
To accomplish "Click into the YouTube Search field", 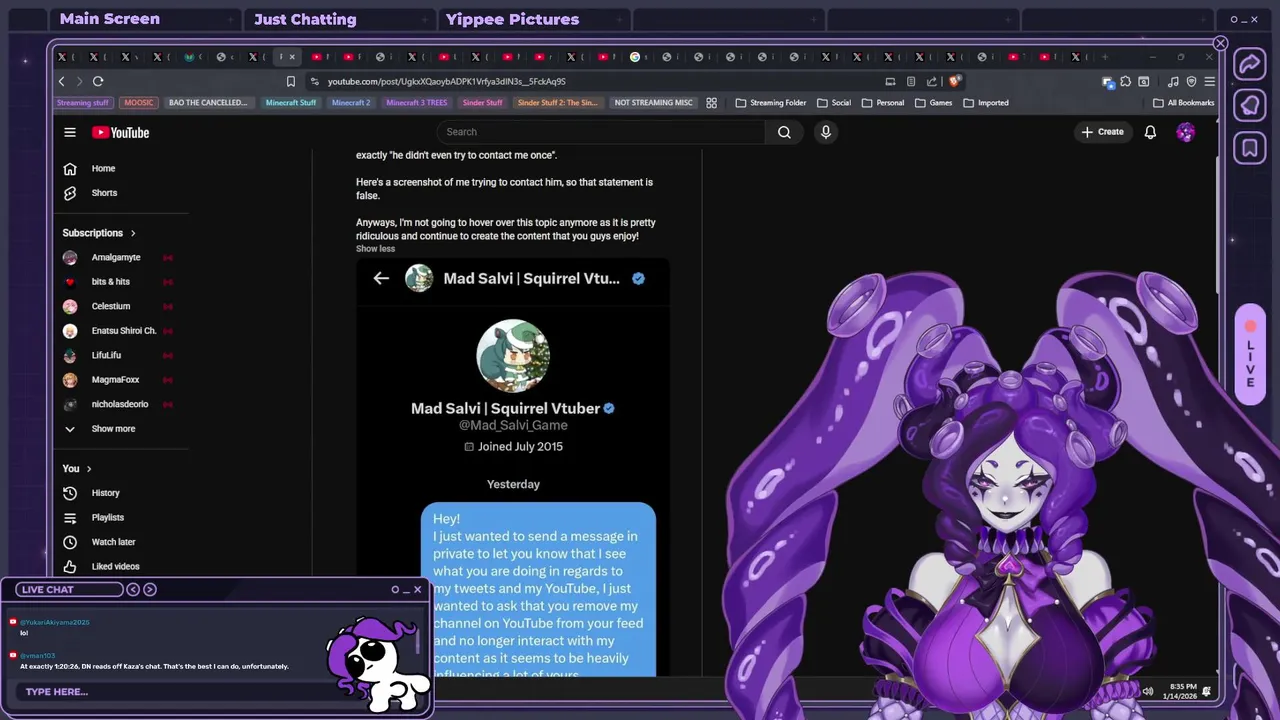I will (601, 132).
